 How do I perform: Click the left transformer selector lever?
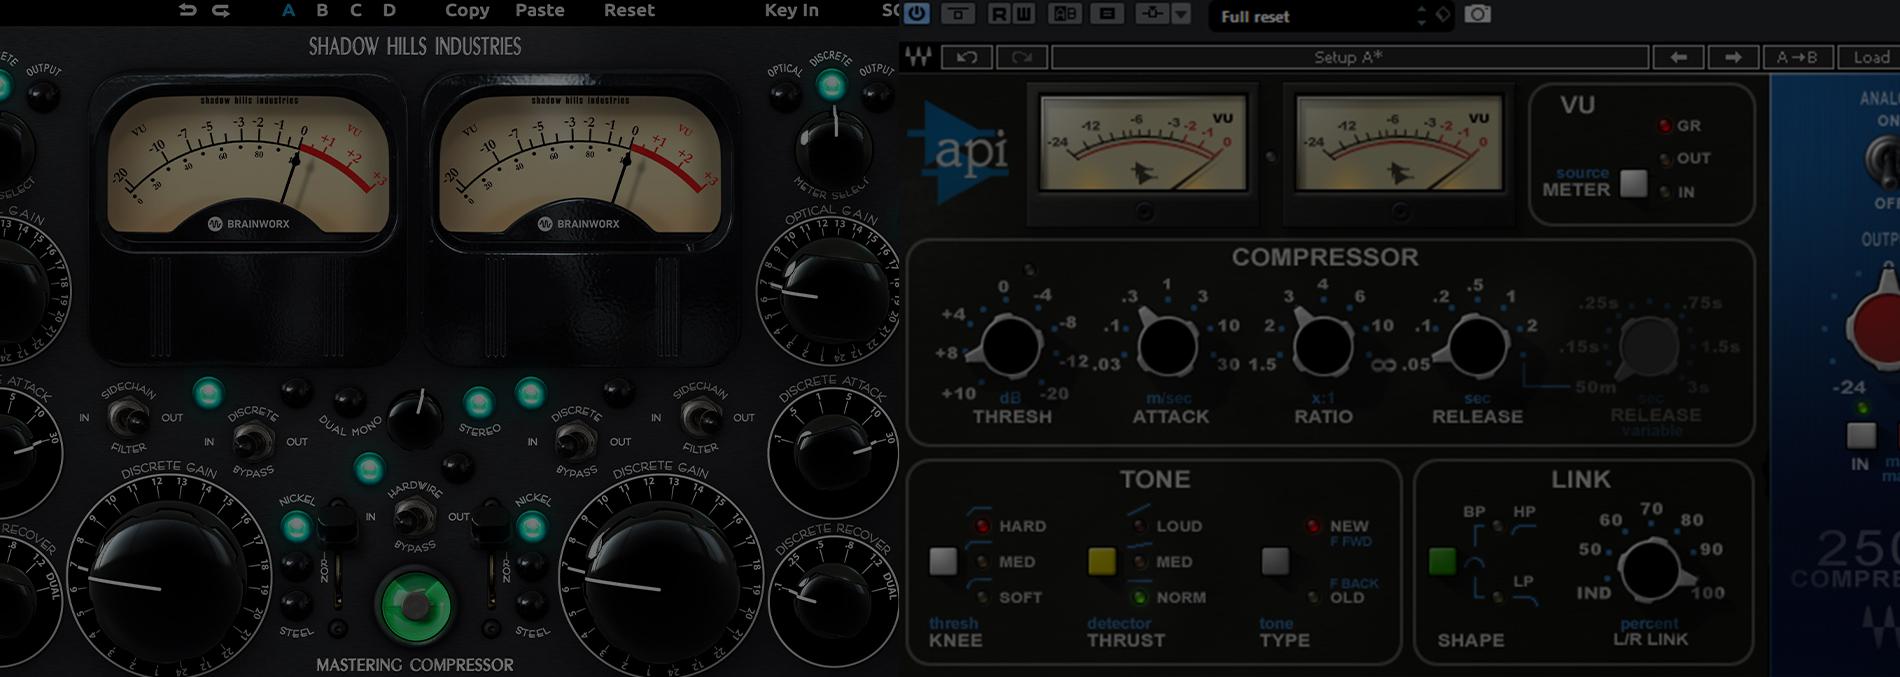click(336, 527)
